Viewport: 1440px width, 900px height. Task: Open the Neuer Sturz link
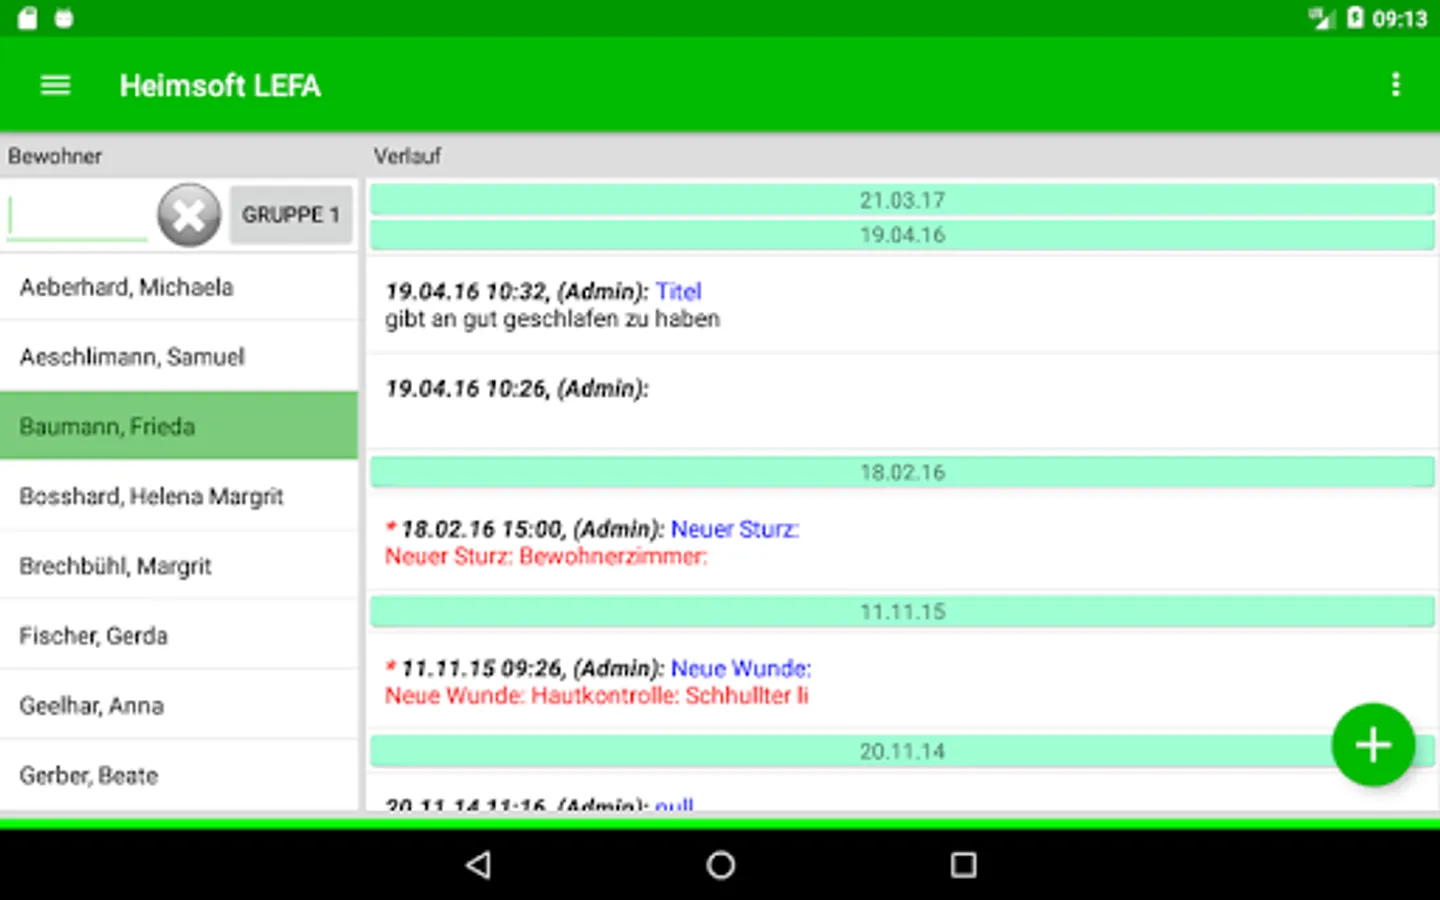[735, 529]
